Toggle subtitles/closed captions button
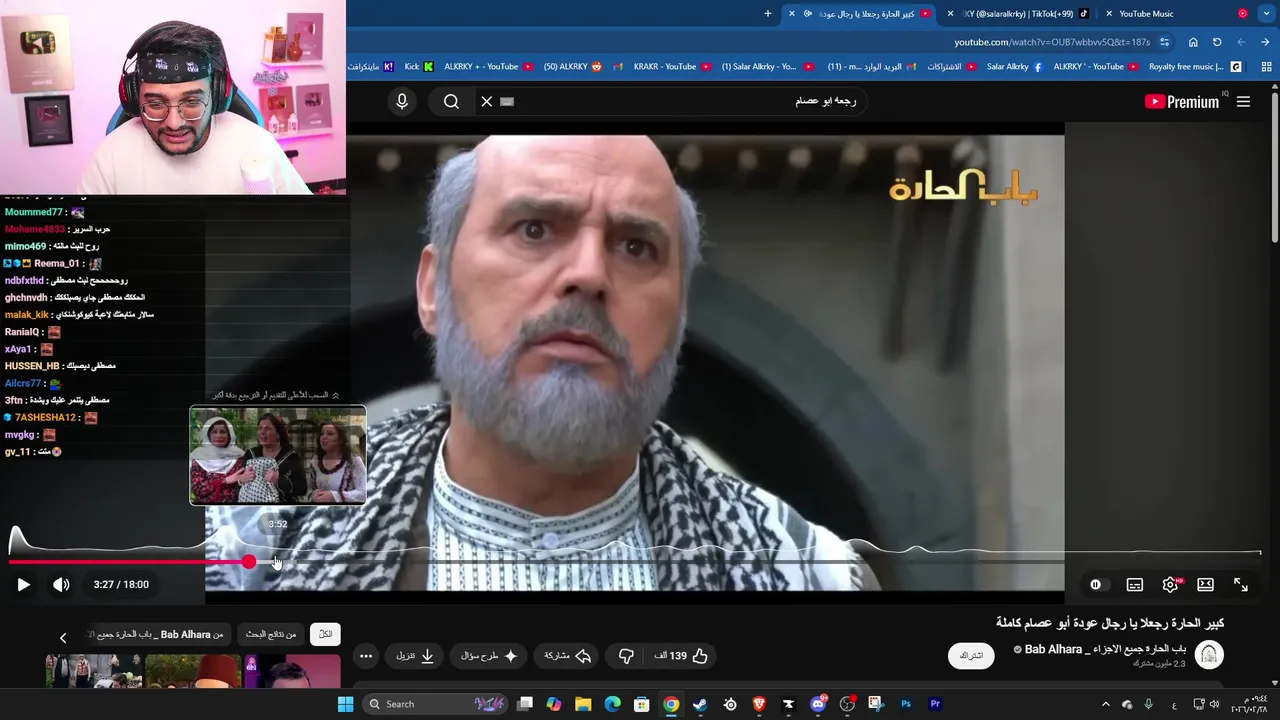1280x720 pixels. (x=1134, y=584)
